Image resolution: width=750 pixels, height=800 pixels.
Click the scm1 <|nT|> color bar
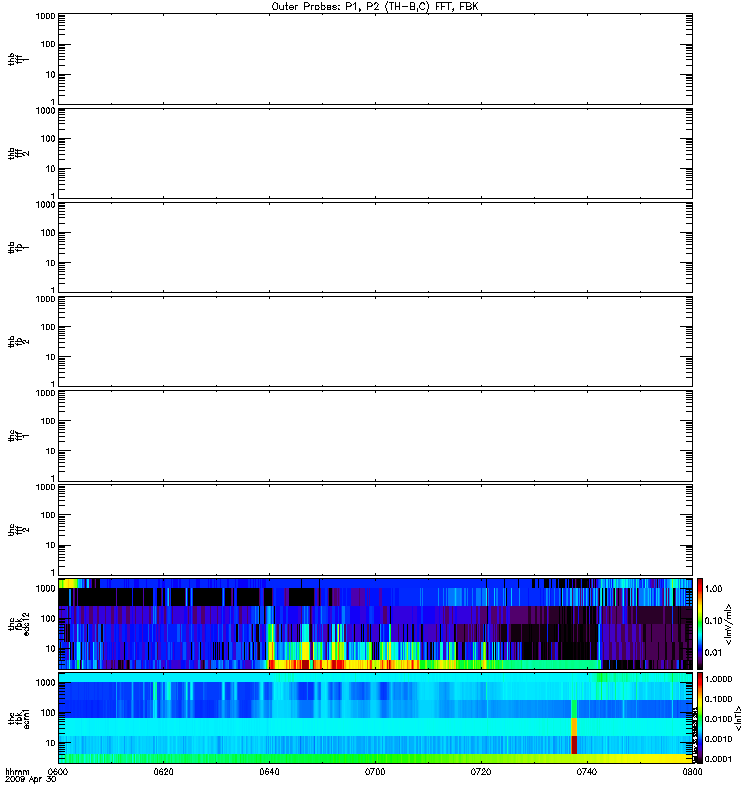pyautogui.click(x=700, y=718)
